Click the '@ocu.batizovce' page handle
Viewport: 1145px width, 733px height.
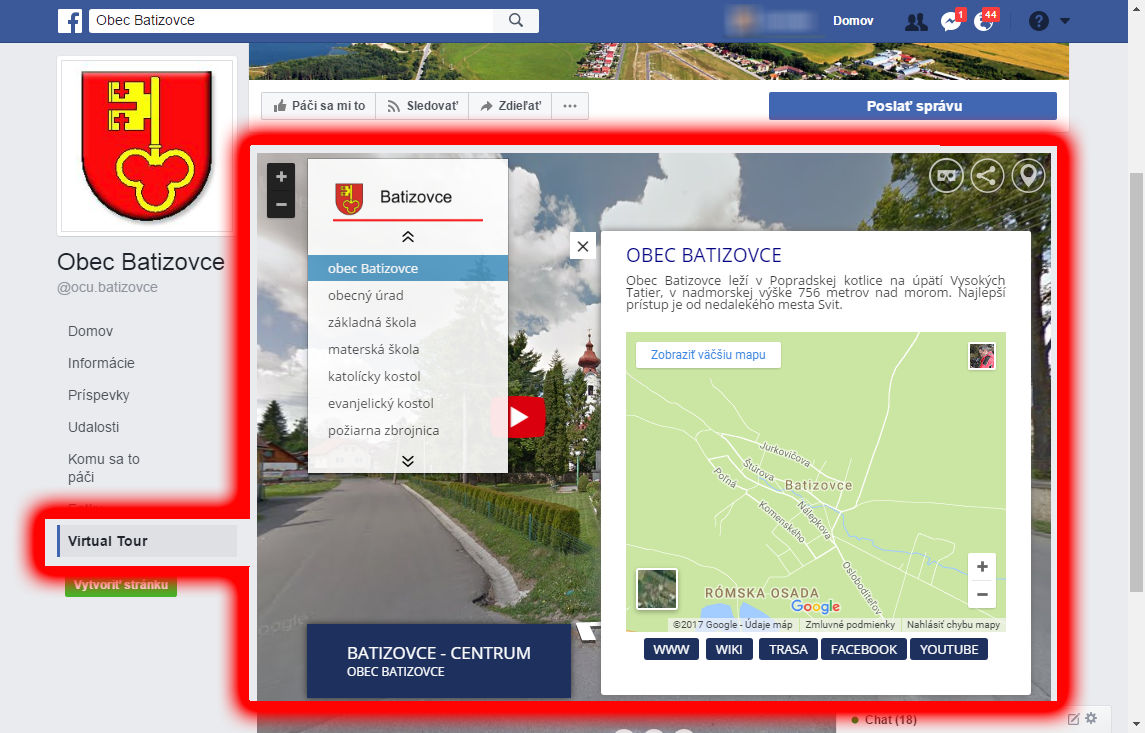point(107,287)
